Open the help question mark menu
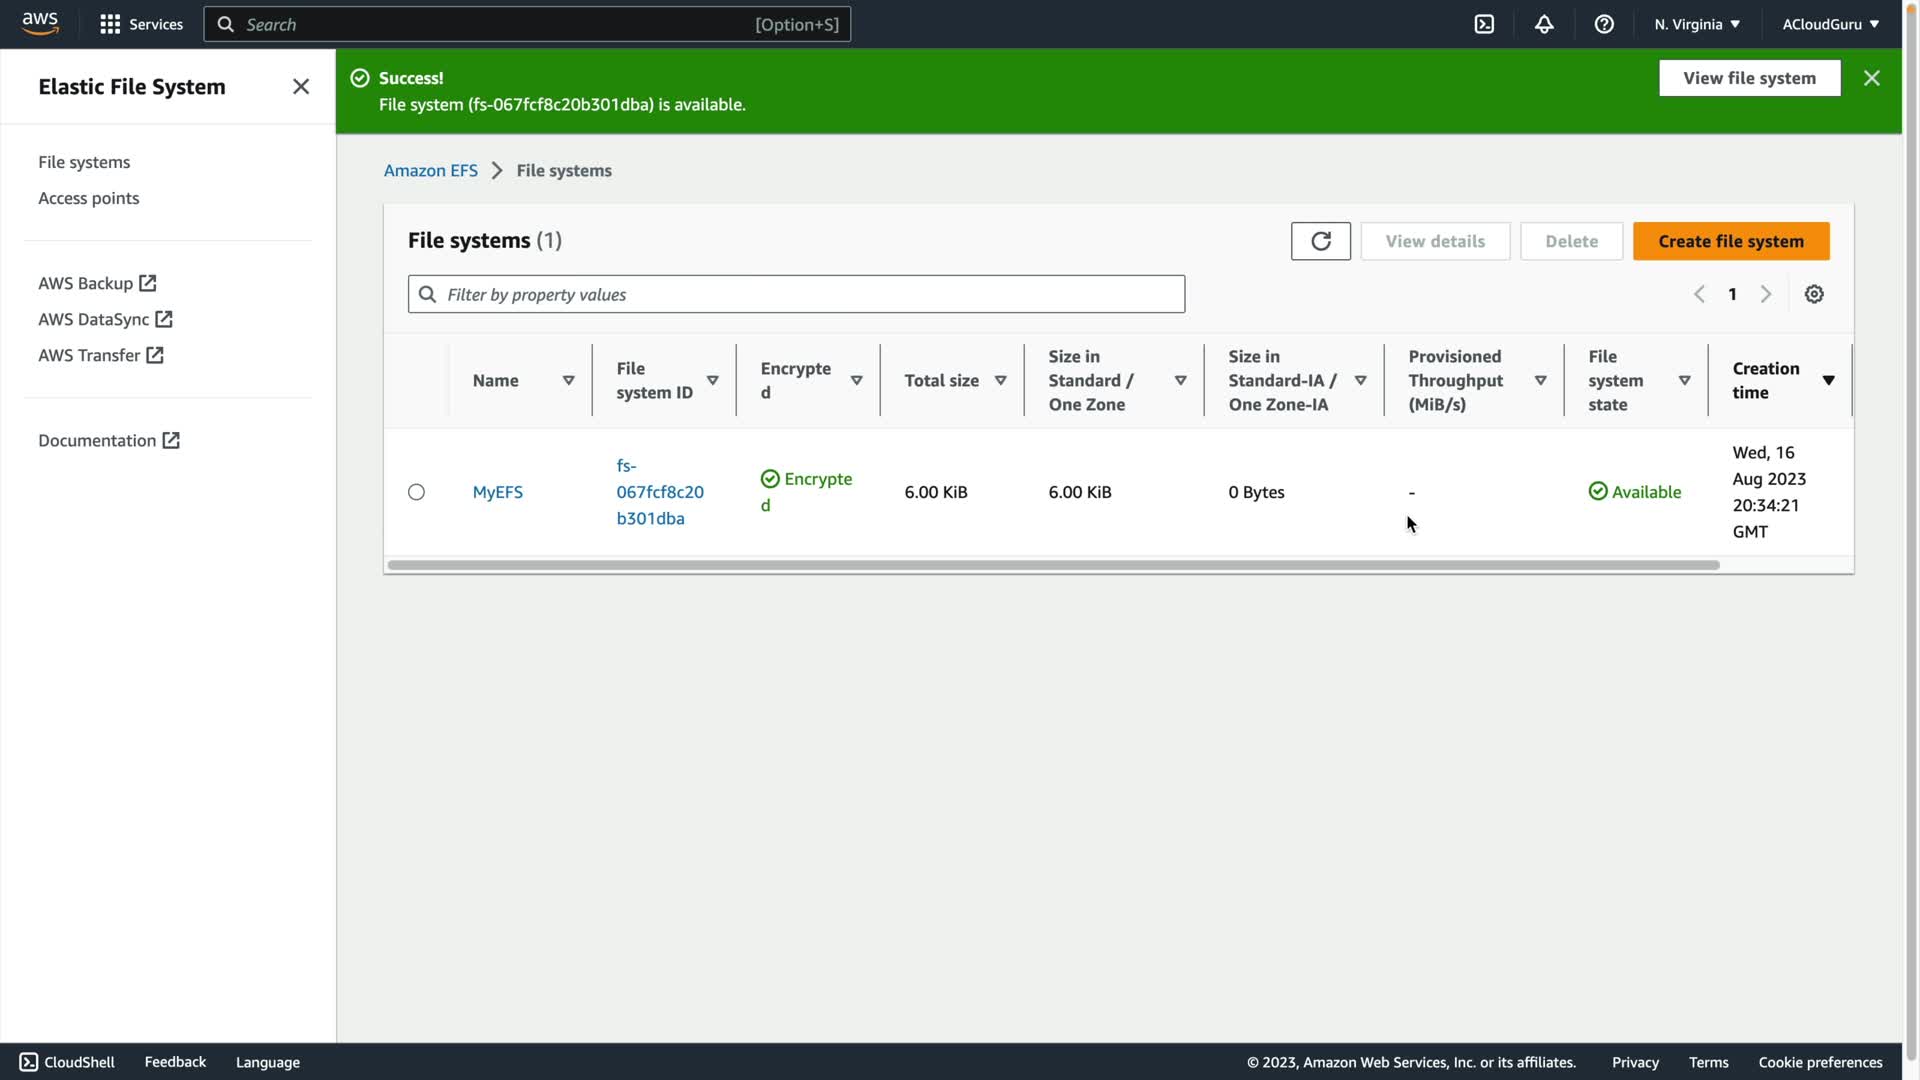Image resolution: width=1920 pixels, height=1080 pixels. coord(1604,24)
